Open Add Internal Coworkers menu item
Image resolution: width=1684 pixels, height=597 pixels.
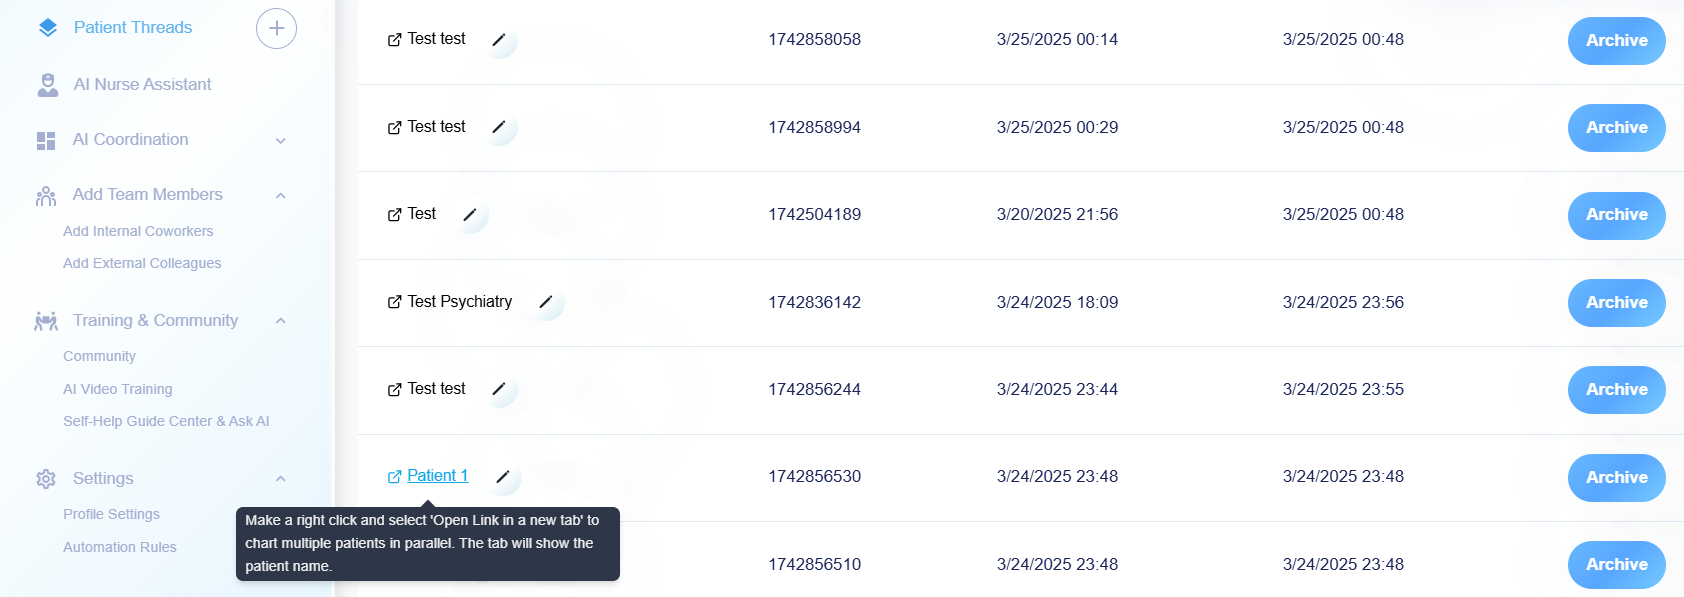(138, 231)
